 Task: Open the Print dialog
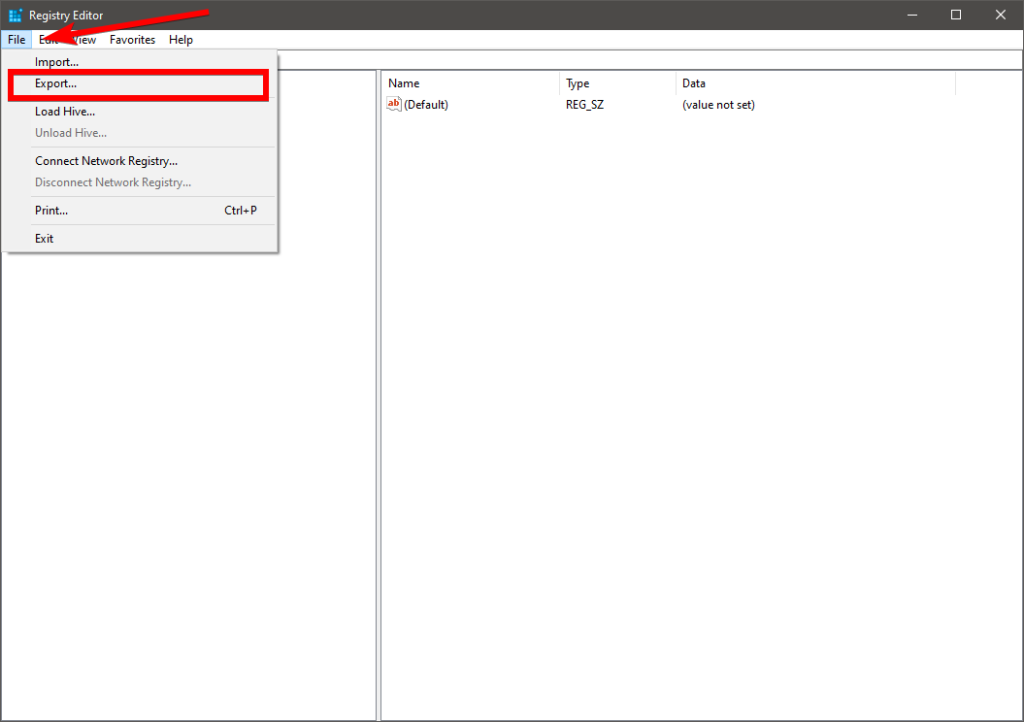pyautogui.click(x=49, y=210)
